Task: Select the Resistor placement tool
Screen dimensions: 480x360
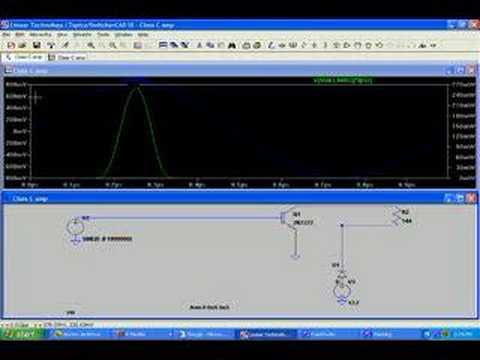Action: (x=304, y=45)
